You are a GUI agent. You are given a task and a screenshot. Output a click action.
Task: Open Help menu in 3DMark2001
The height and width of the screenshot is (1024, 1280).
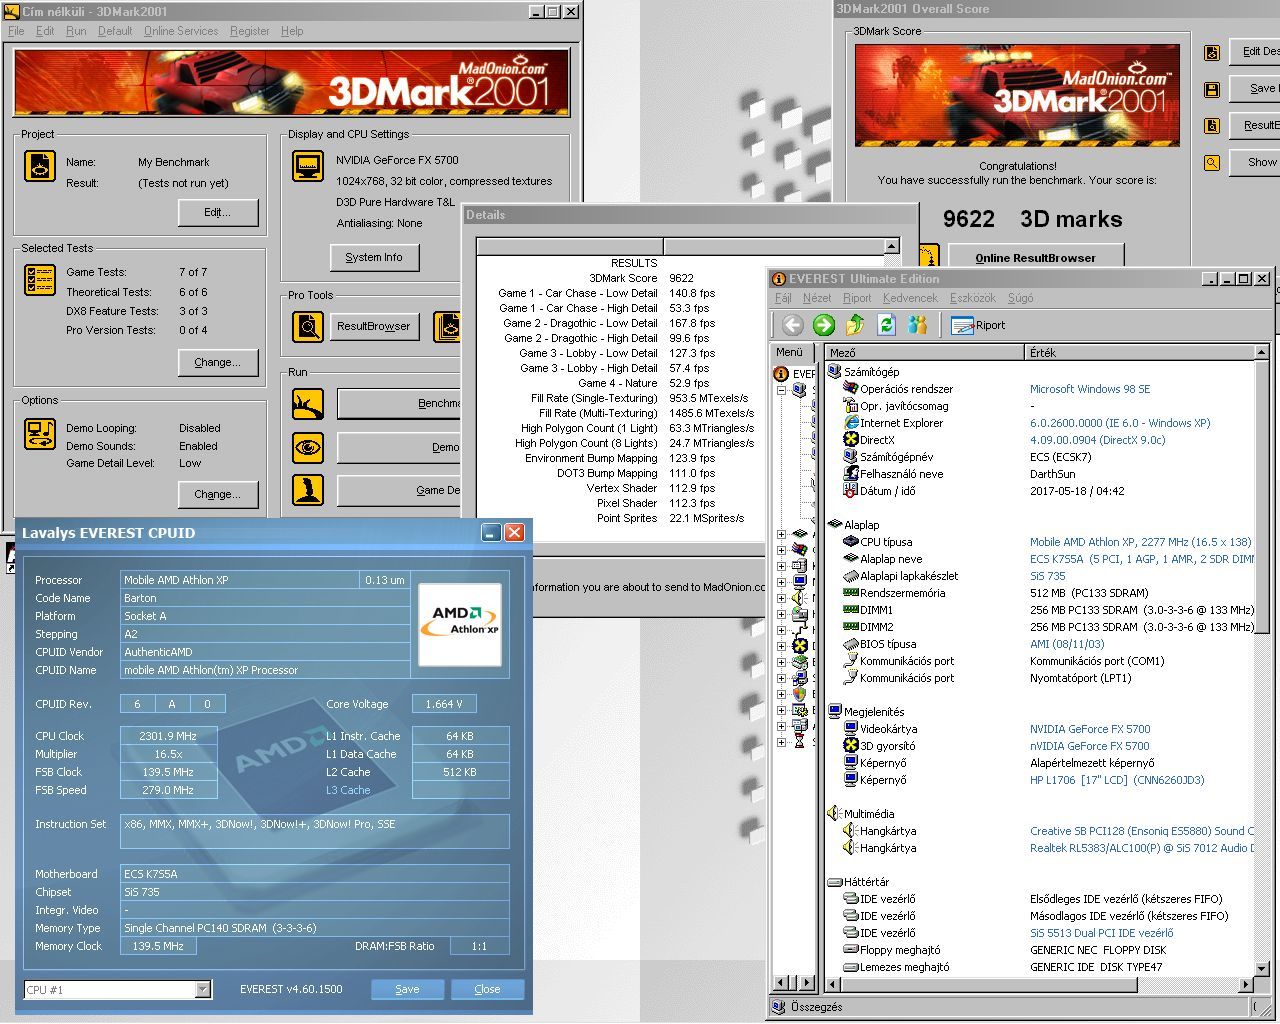click(x=292, y=31)
